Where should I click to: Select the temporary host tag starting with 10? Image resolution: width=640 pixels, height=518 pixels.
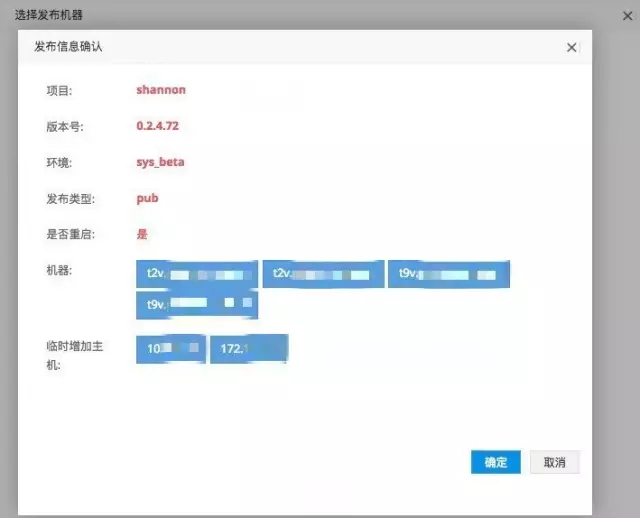click(171, 349)
